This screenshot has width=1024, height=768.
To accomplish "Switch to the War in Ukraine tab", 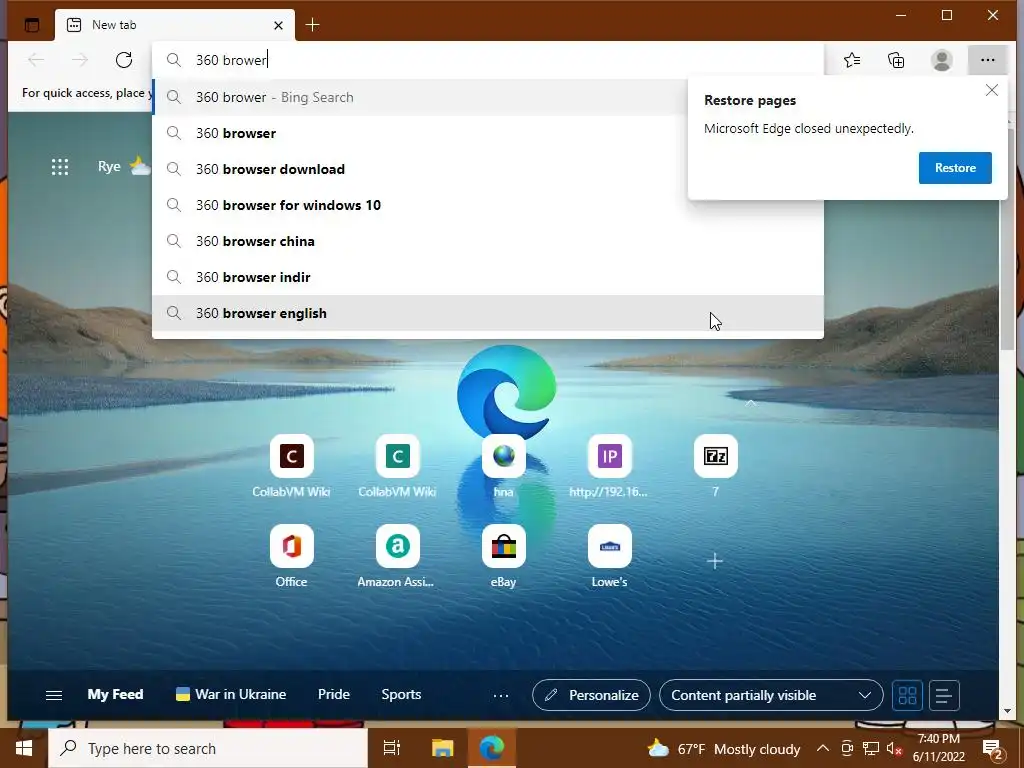I will [x=231, y=695].
